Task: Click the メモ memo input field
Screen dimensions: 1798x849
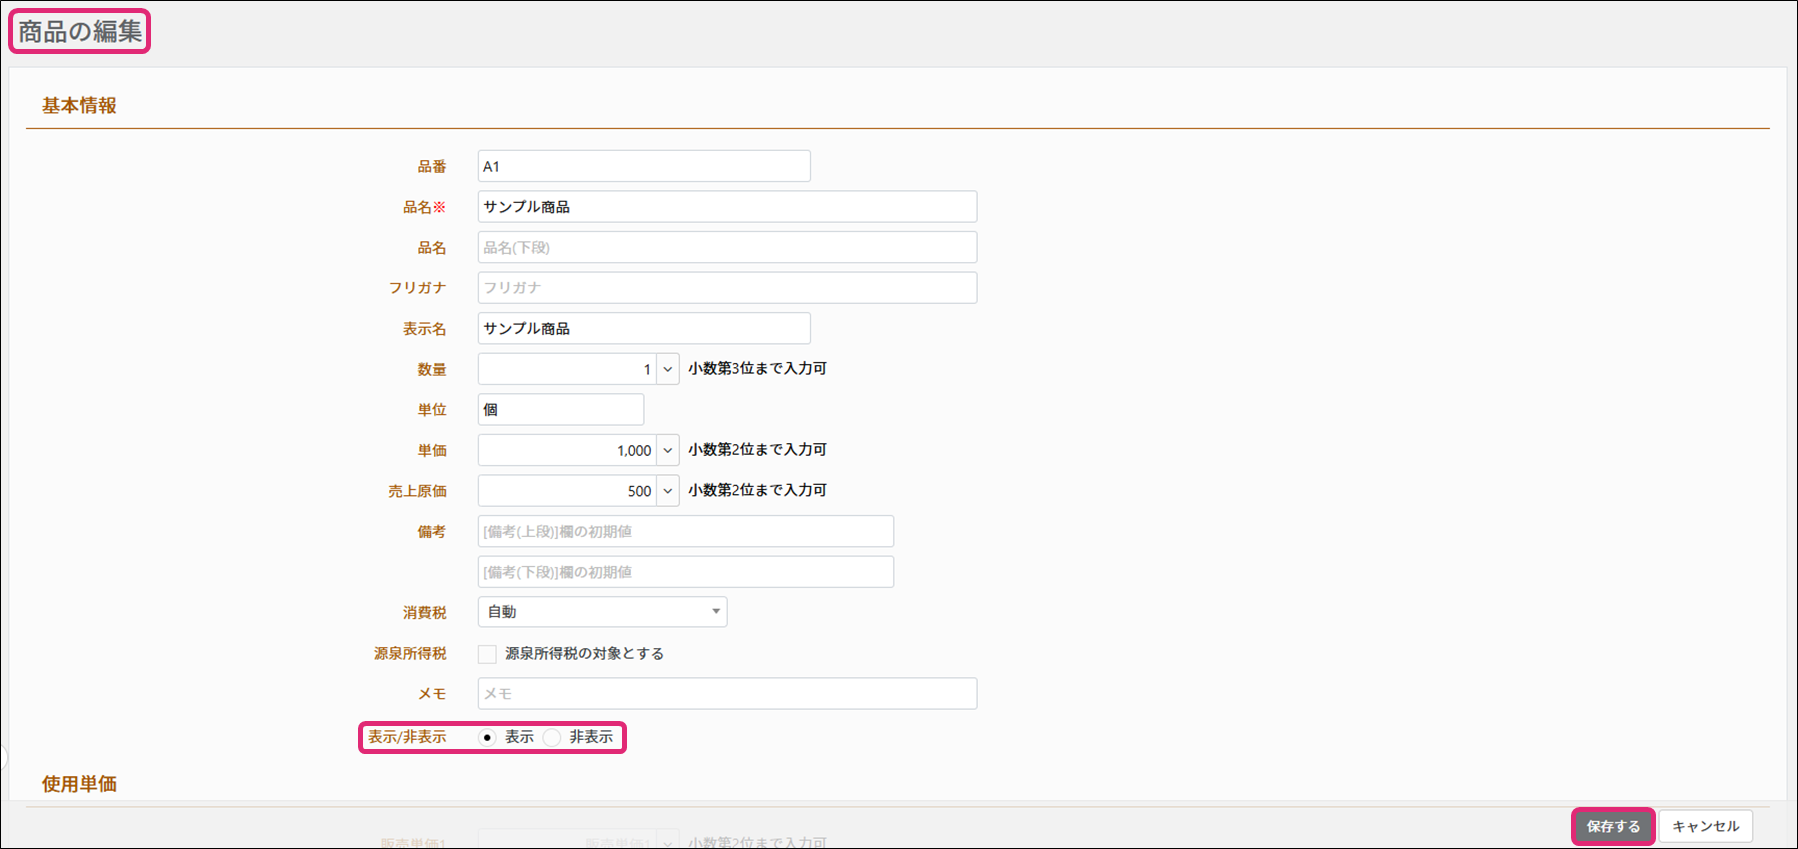Action: click(726, 694)
